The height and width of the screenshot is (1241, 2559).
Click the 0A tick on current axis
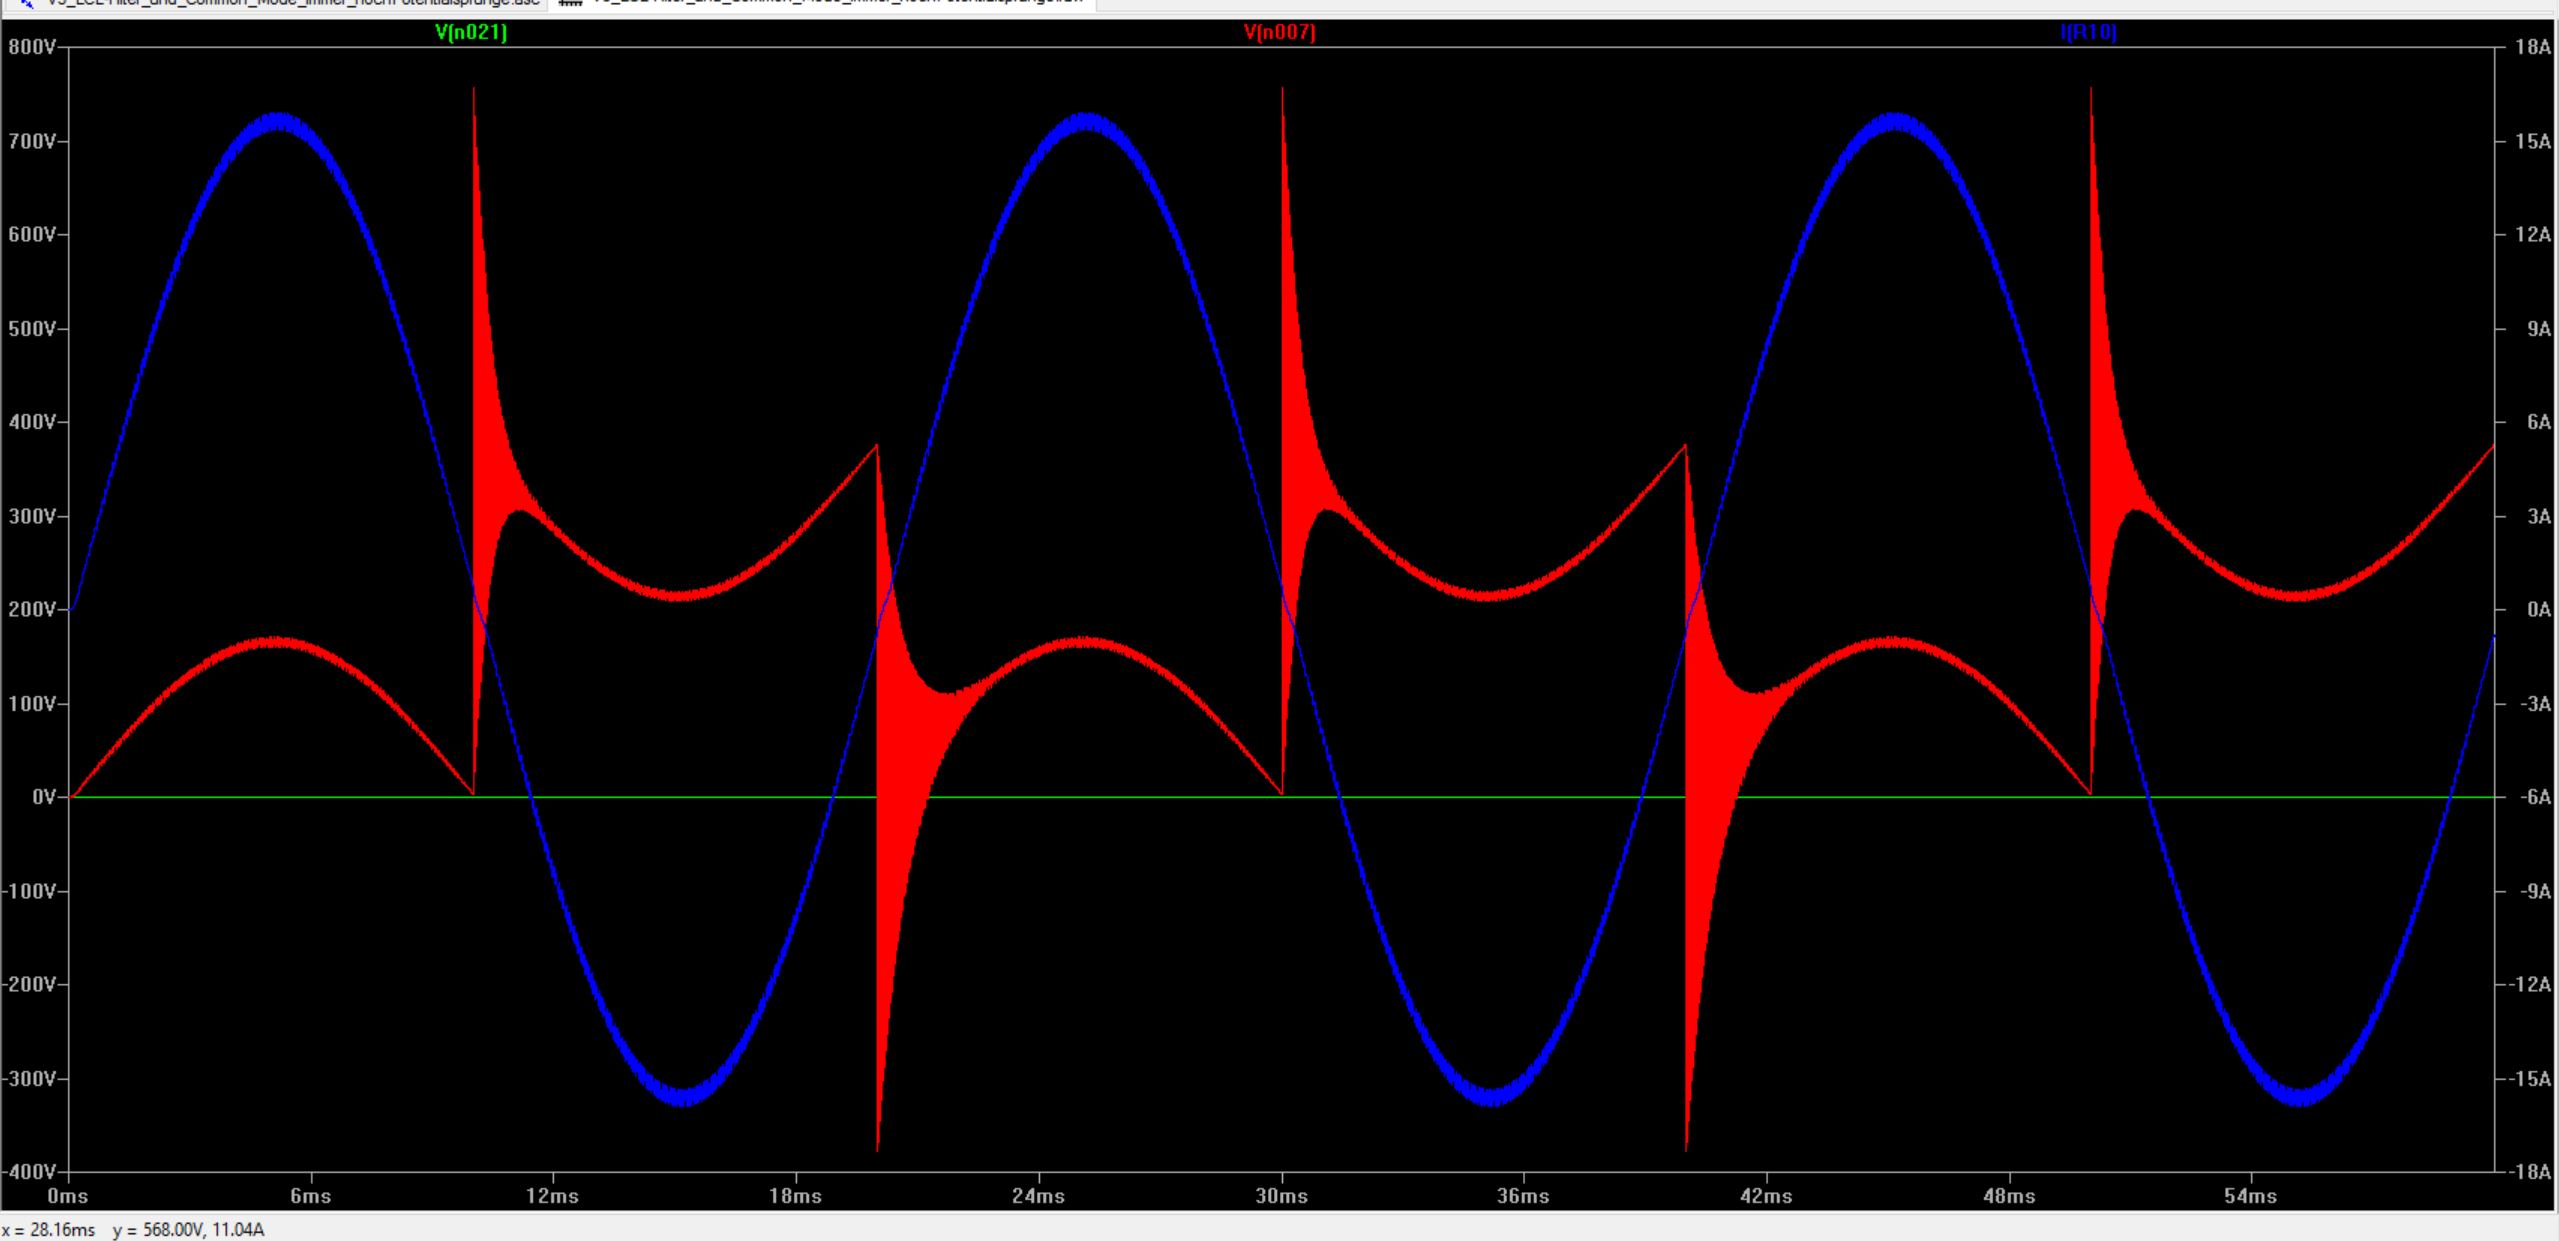(2539, 610)
